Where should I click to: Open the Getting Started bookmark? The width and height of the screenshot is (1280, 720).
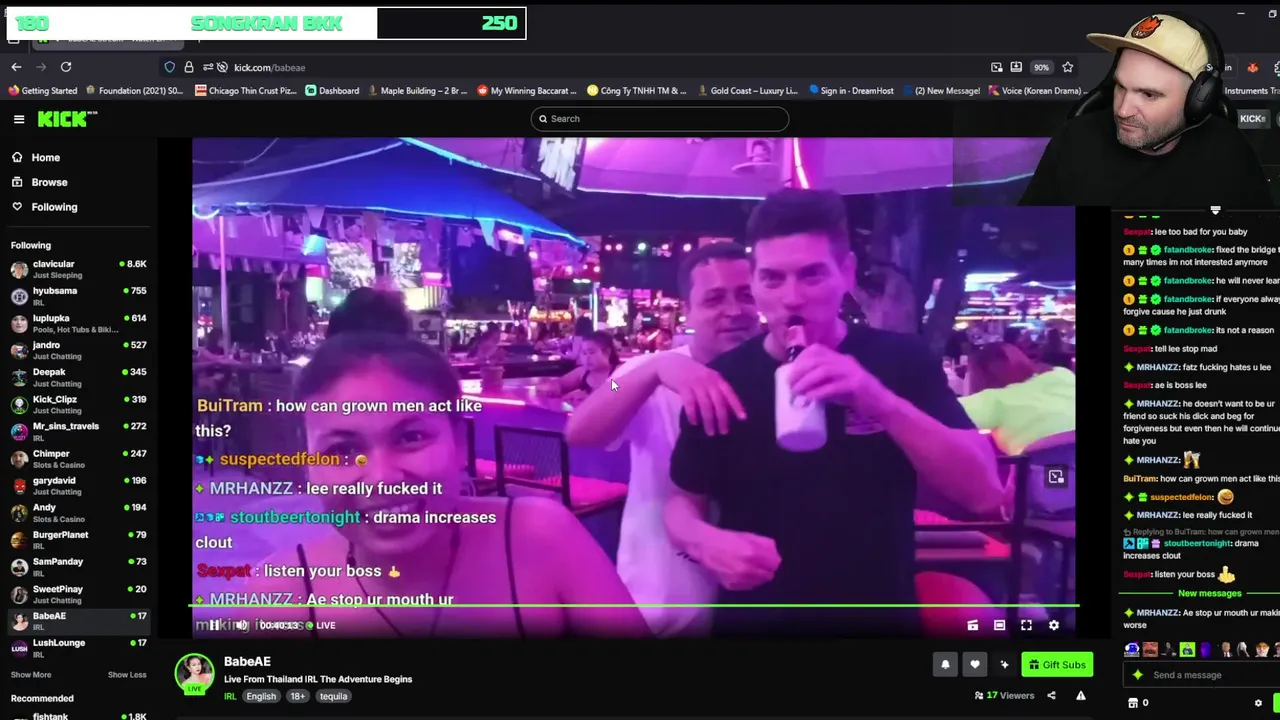(43, 91)
